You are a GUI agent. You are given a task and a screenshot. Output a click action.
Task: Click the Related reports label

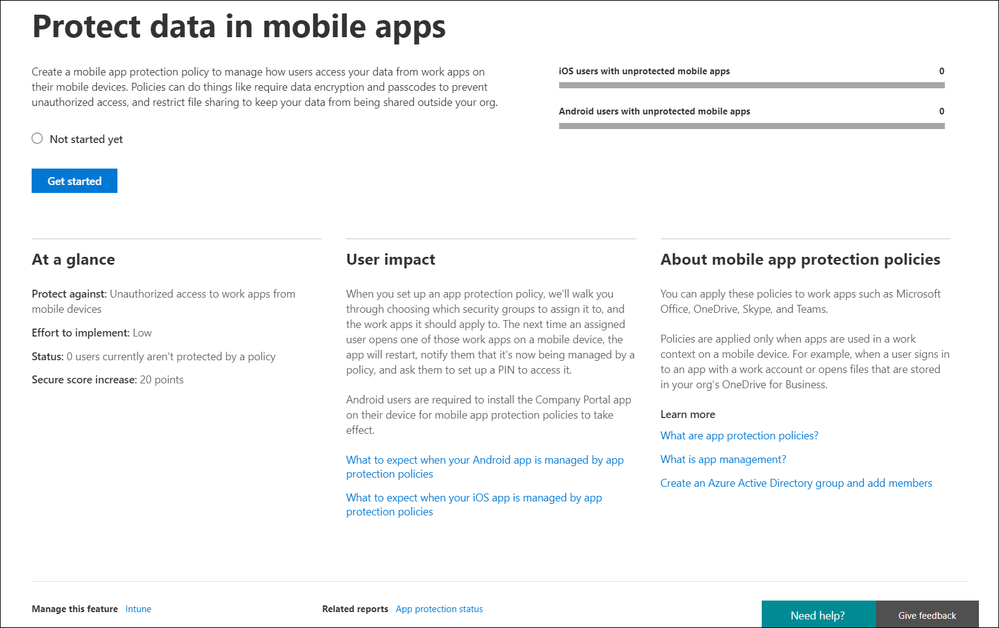(x=355, y=609)
